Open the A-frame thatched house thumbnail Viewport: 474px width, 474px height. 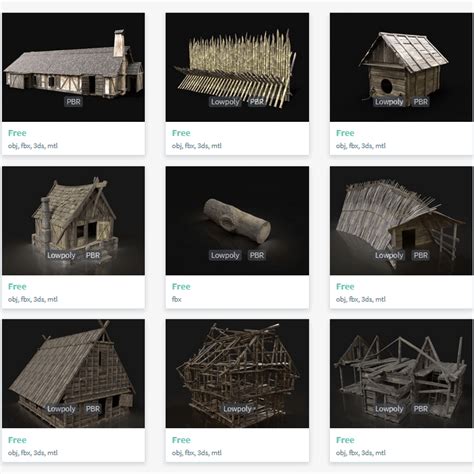73,373
